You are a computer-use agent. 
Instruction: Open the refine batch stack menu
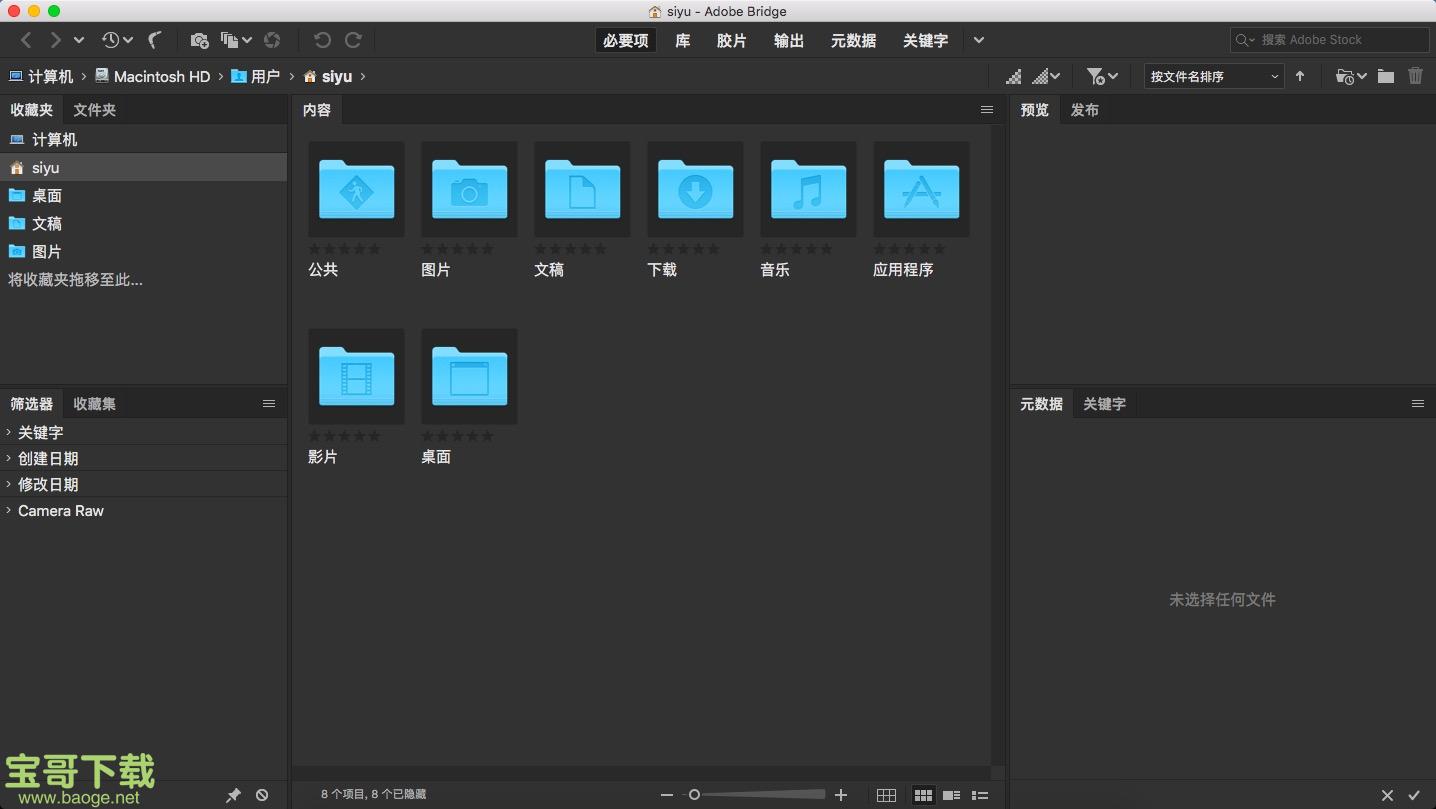coord(236,40)
